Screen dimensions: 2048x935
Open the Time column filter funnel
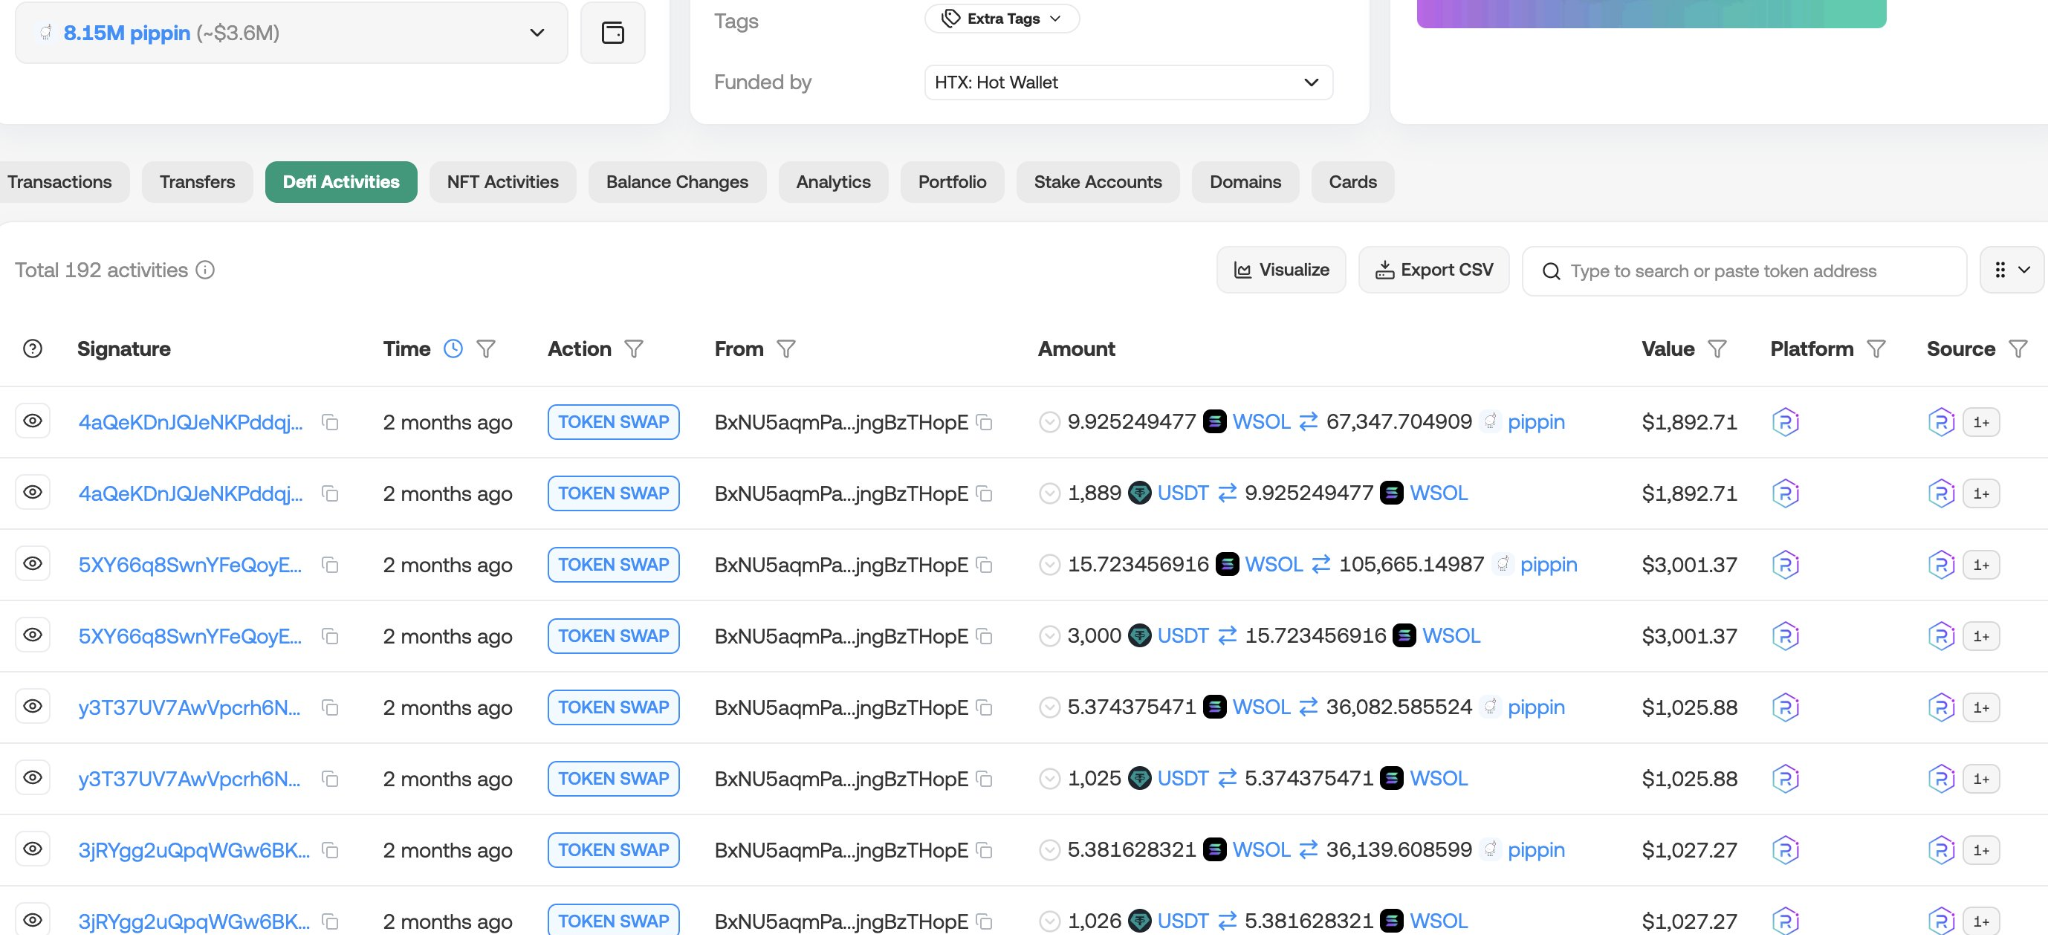point(486,349)
